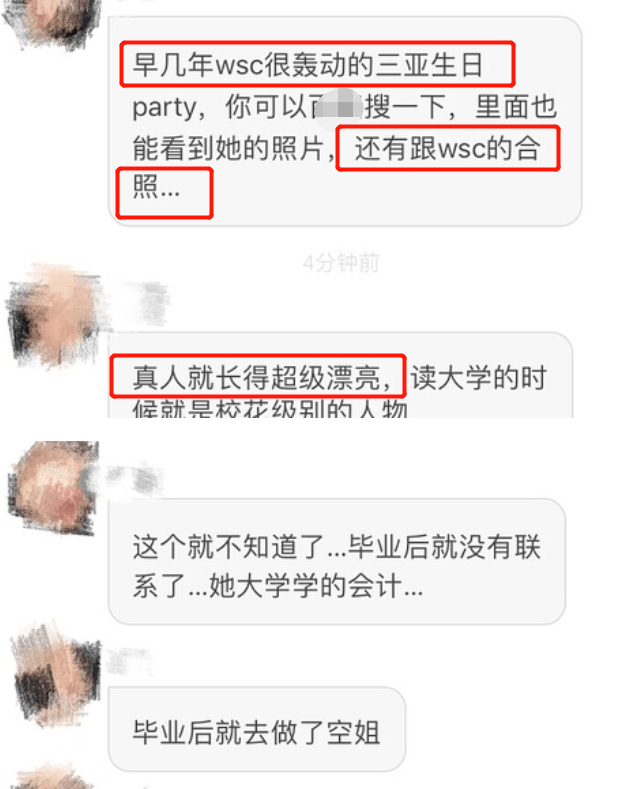This screenshot has width=627, height=789.
Task: Click the 4分钟前 timestamp
Action: coord(341,263)
